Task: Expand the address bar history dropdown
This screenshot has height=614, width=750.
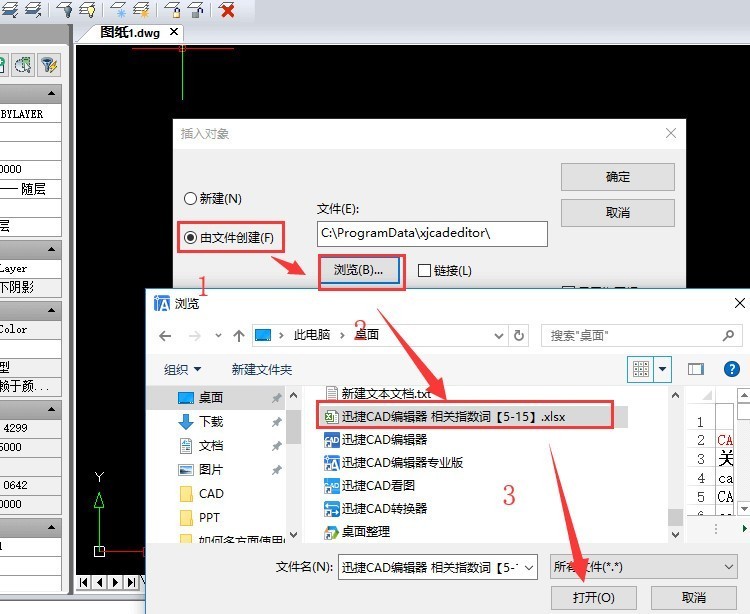Action: (x=498, y=336)
